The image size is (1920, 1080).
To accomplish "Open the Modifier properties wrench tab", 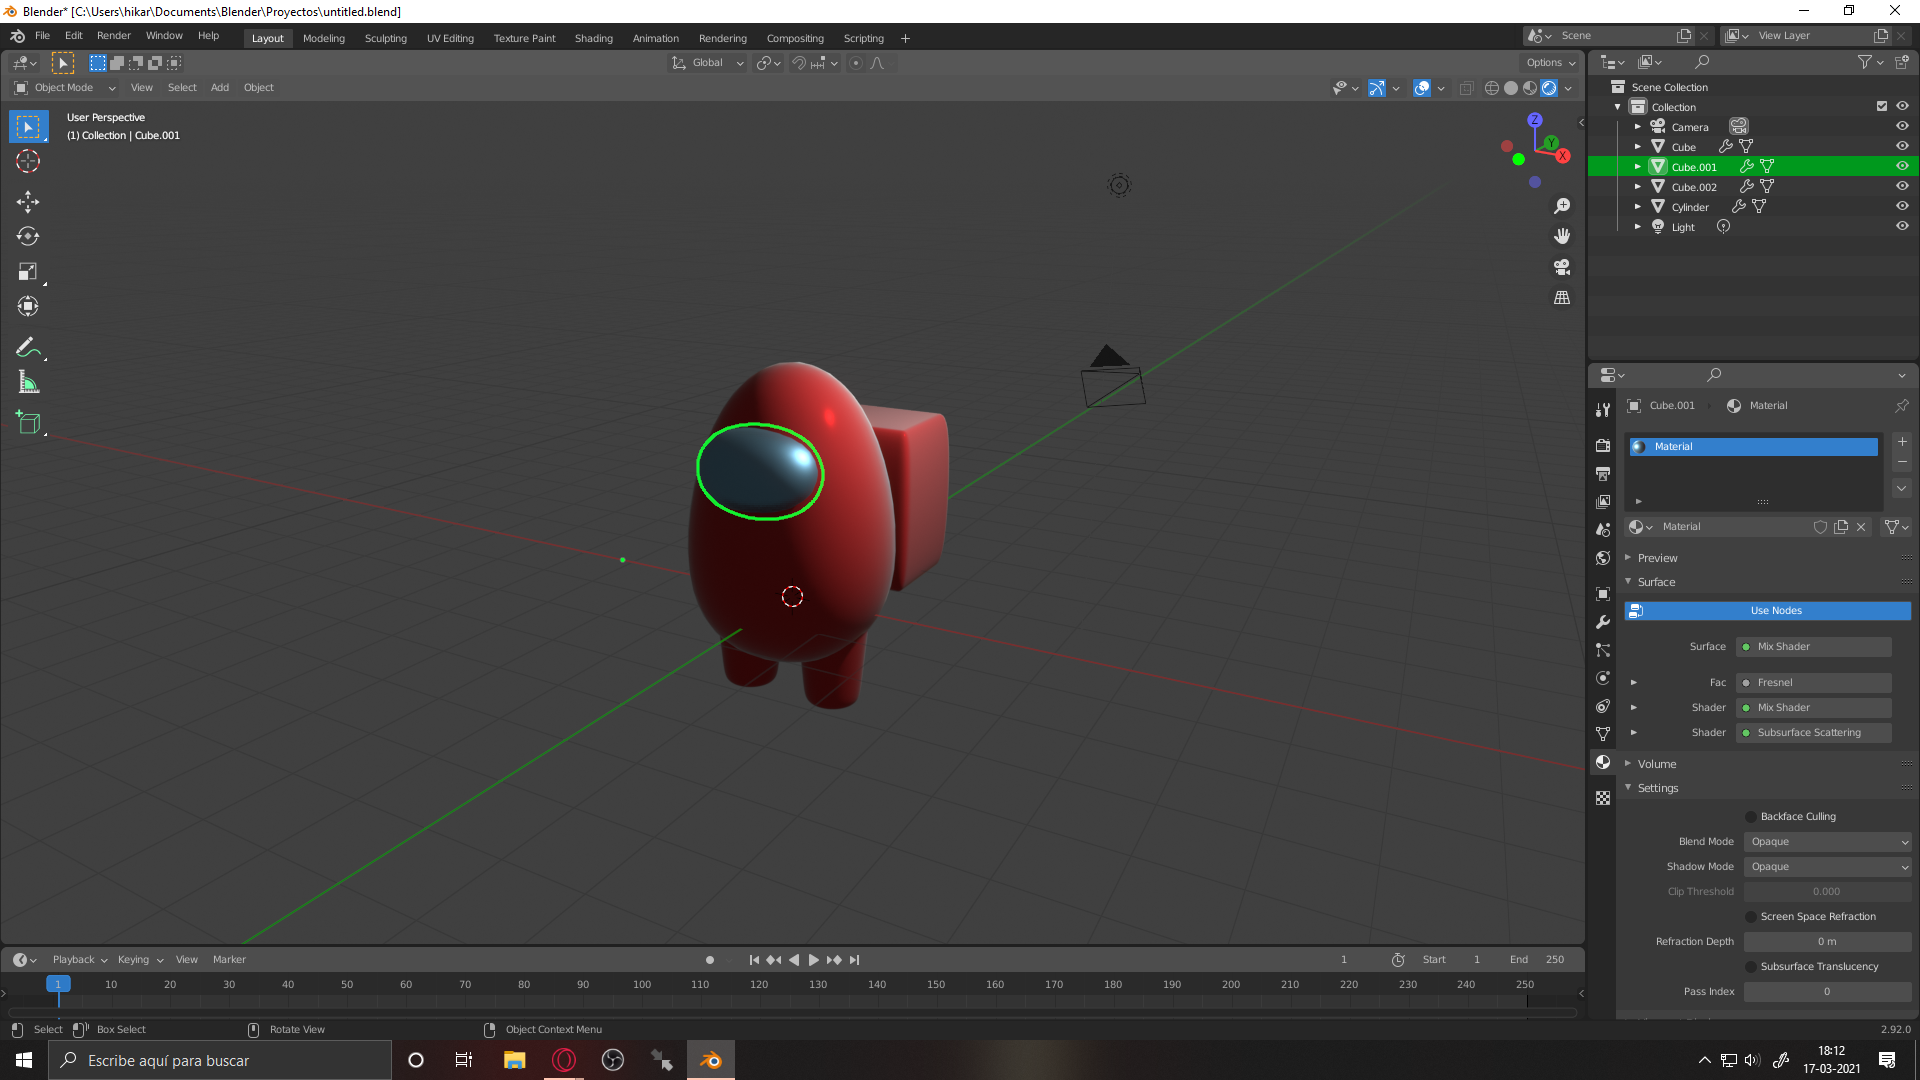I will 1603,622.
